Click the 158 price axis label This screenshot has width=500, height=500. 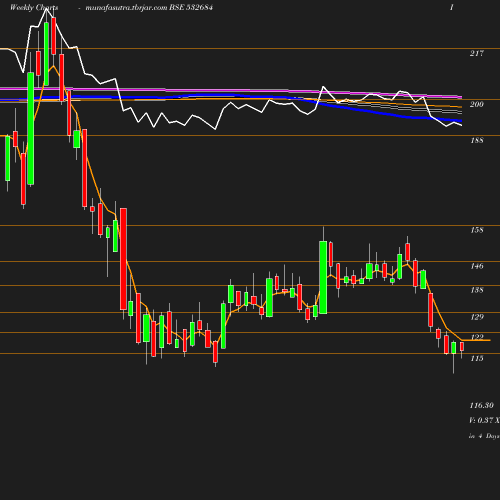pos(477,230)
